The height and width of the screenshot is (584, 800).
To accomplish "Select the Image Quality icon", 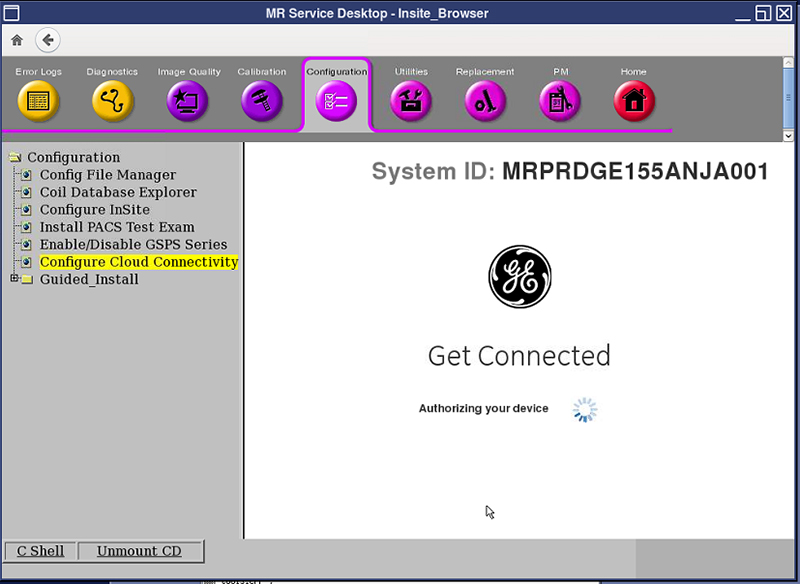I will pyautogui.click(x=188, y=101).
